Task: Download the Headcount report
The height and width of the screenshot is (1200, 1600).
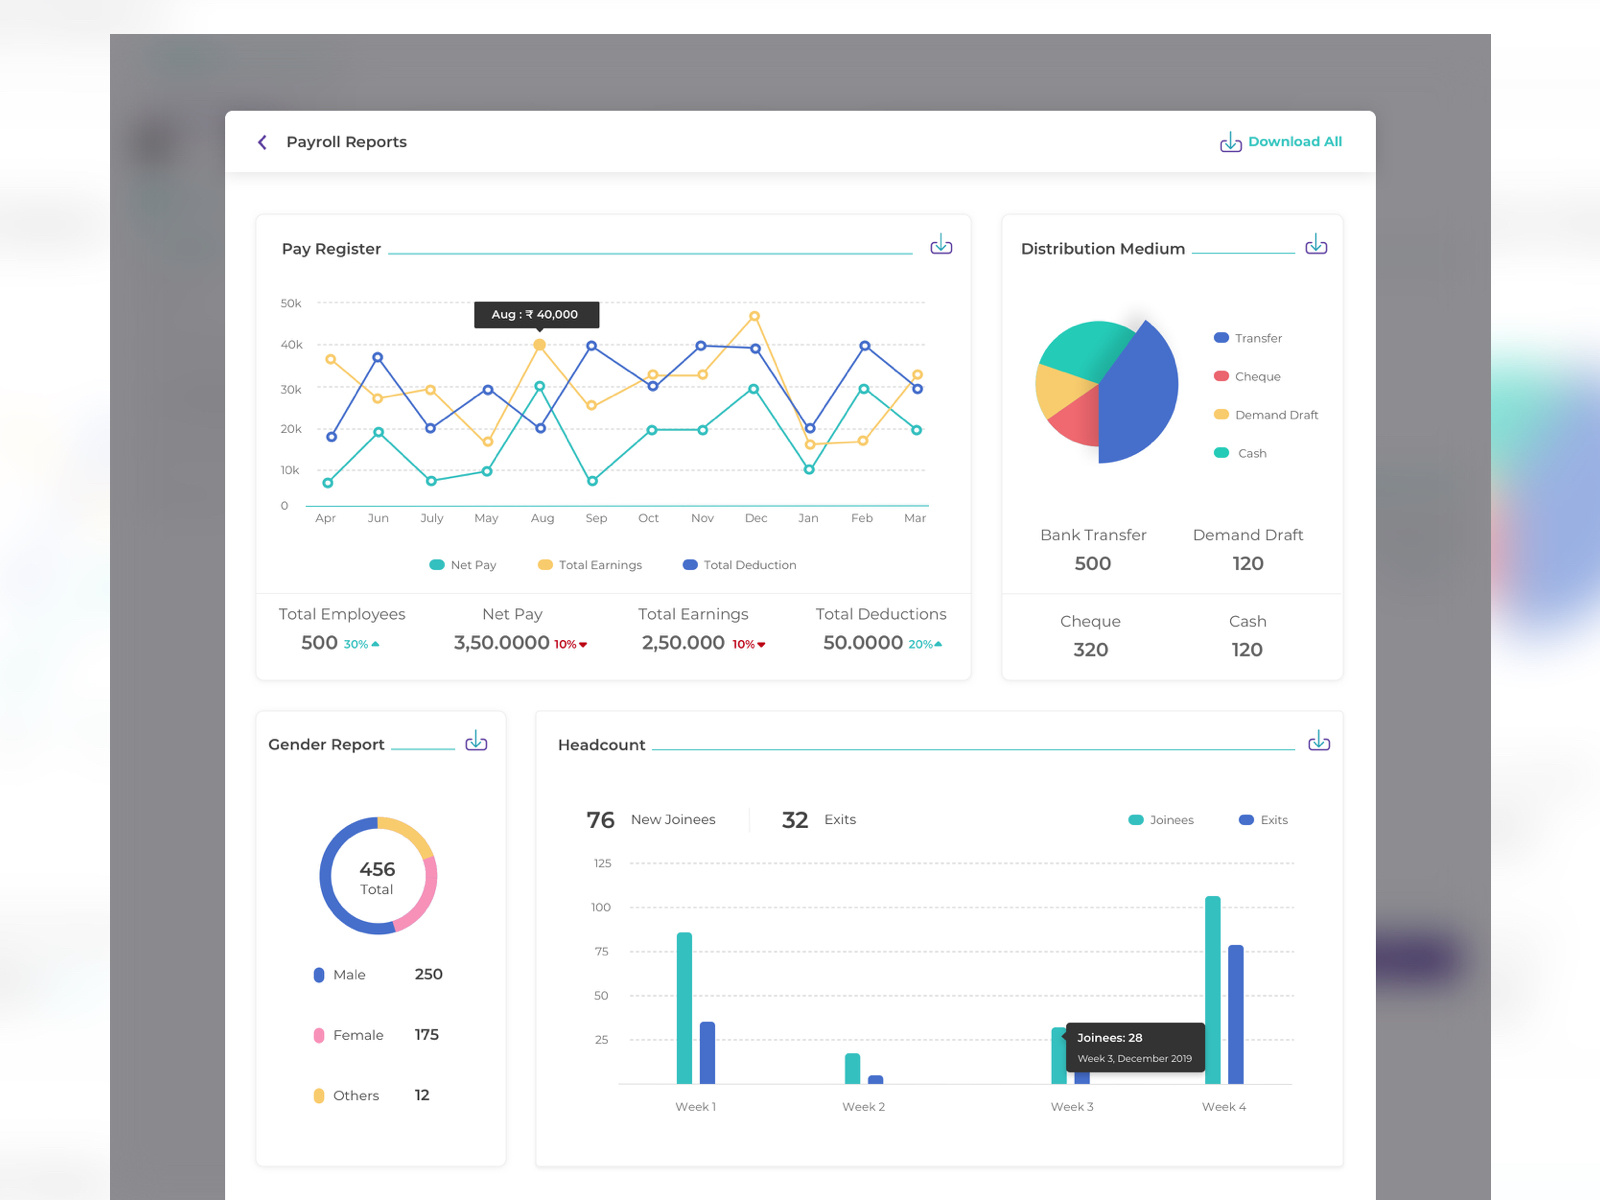Action: [1319, 741]
